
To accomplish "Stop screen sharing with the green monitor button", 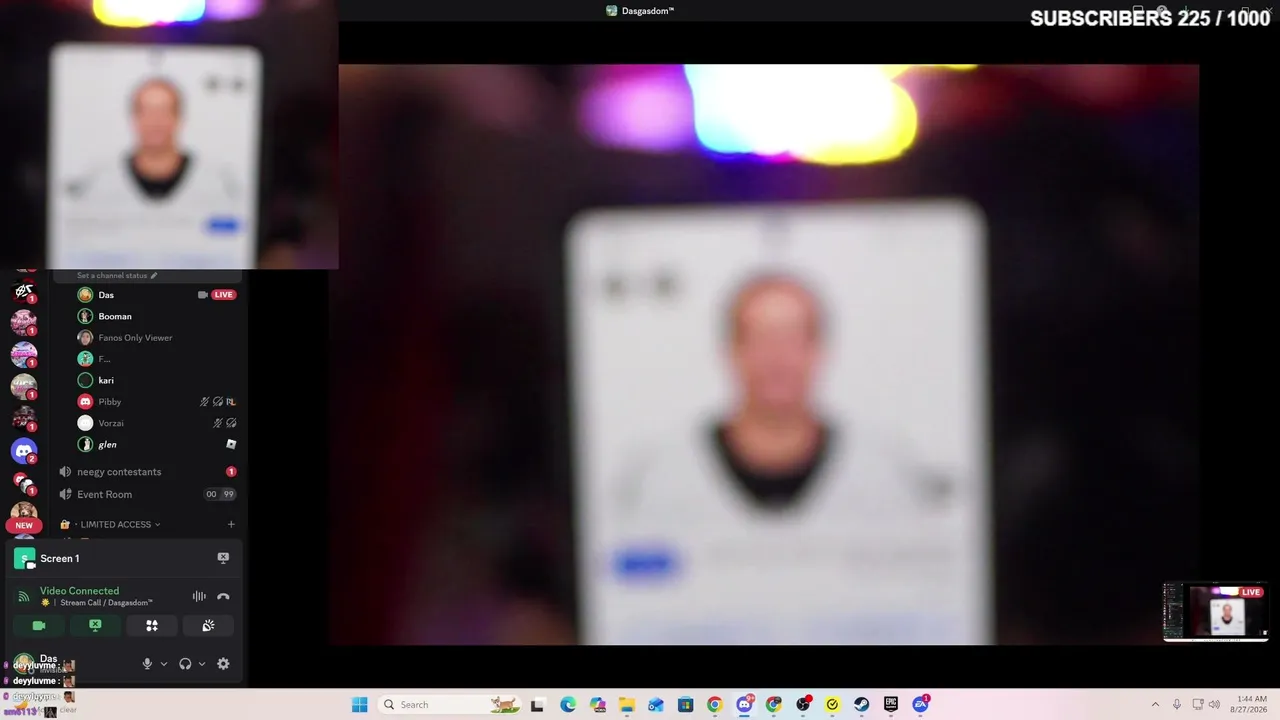I will (95, 626).
